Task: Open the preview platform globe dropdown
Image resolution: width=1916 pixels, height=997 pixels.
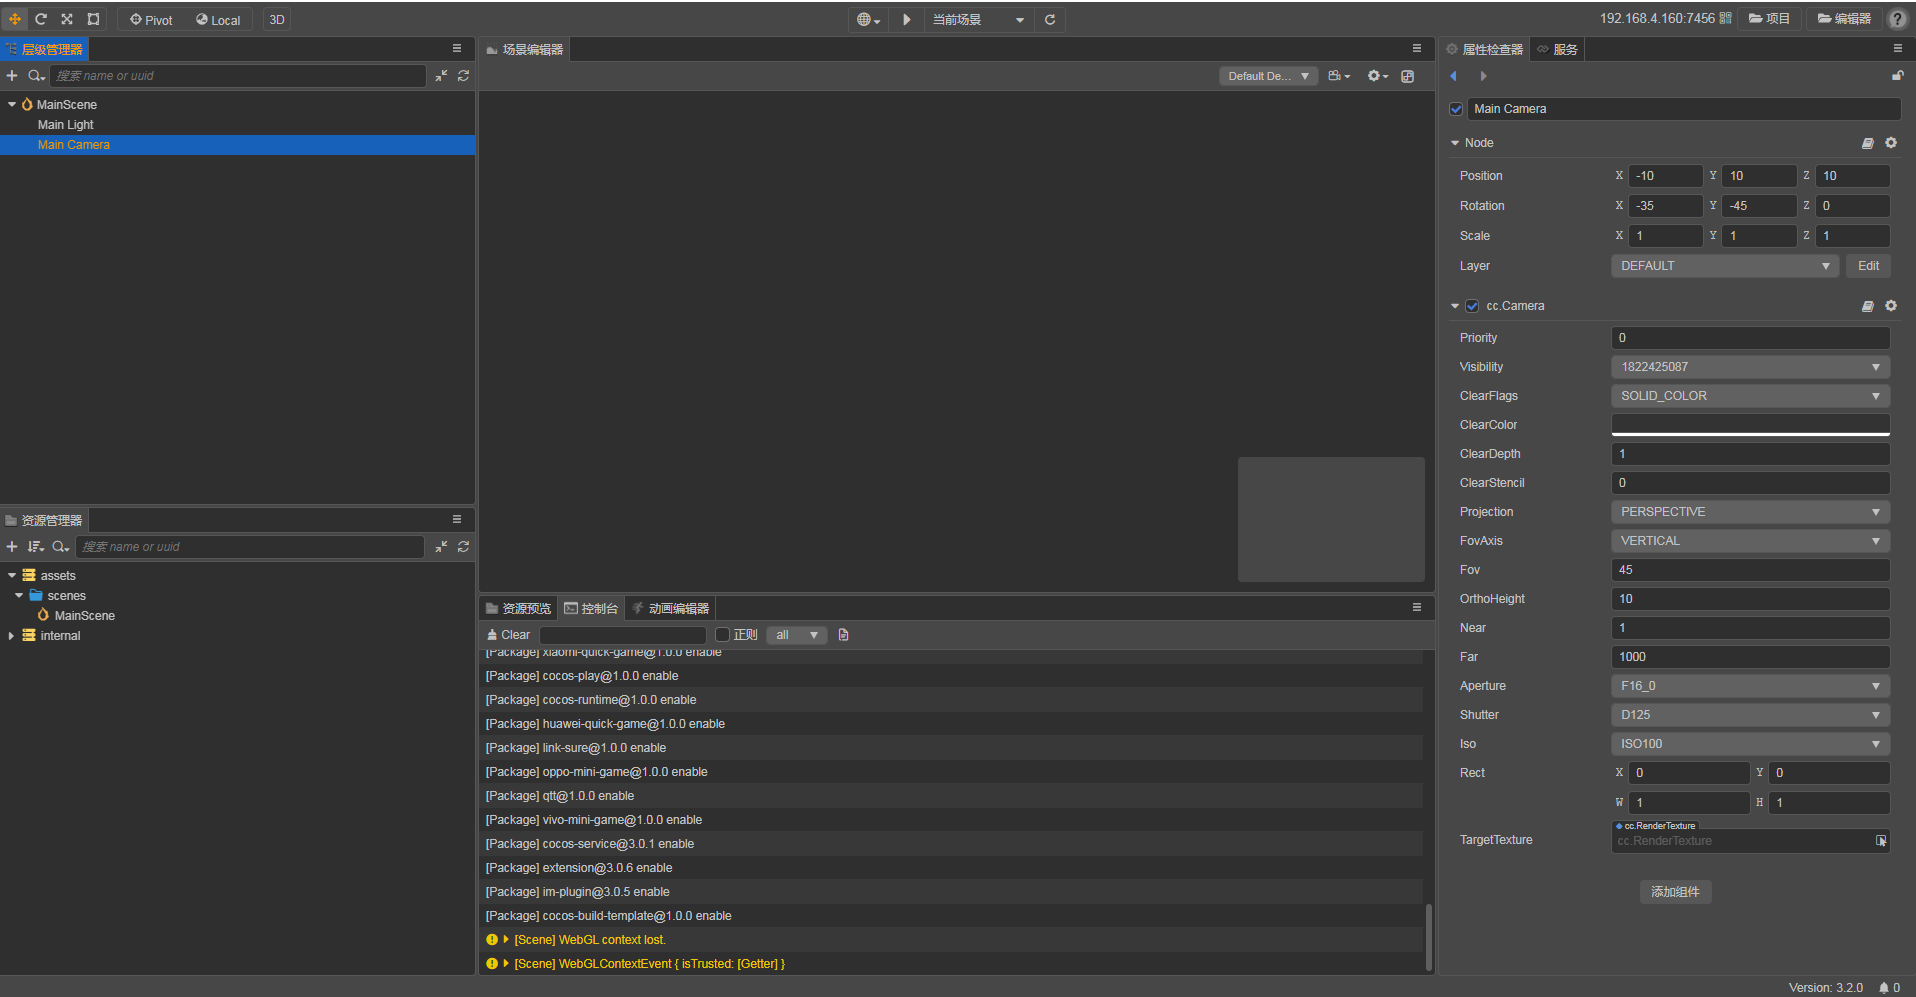Action: (x=868, y=20)
